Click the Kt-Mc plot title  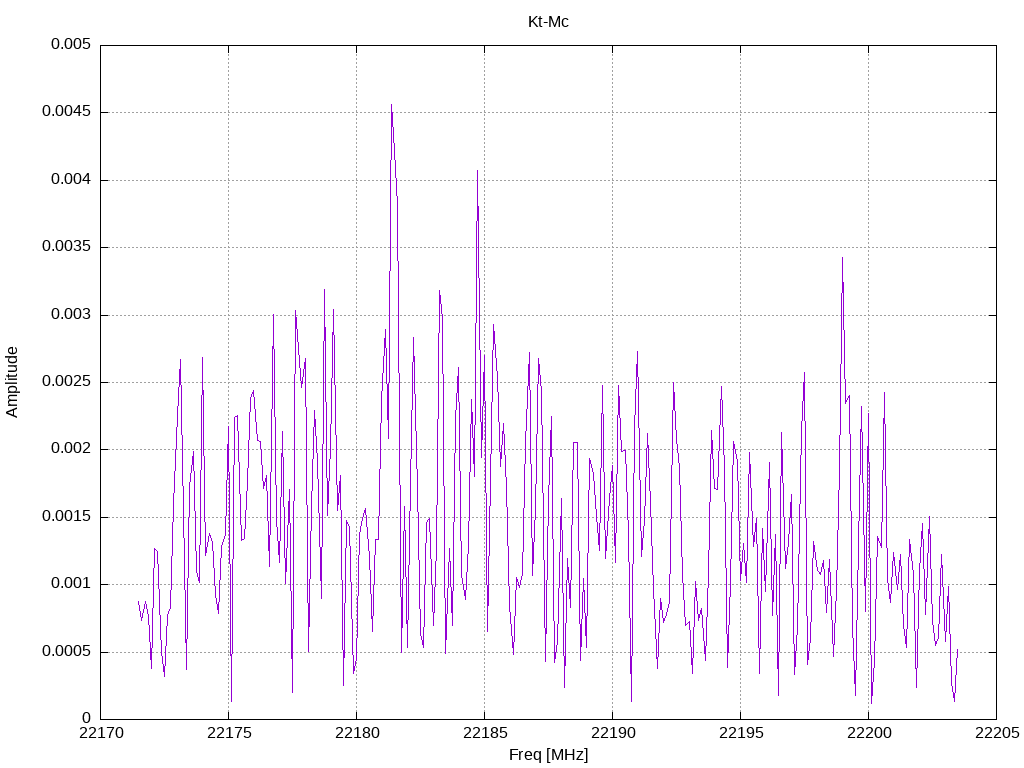tap(548, 22)
